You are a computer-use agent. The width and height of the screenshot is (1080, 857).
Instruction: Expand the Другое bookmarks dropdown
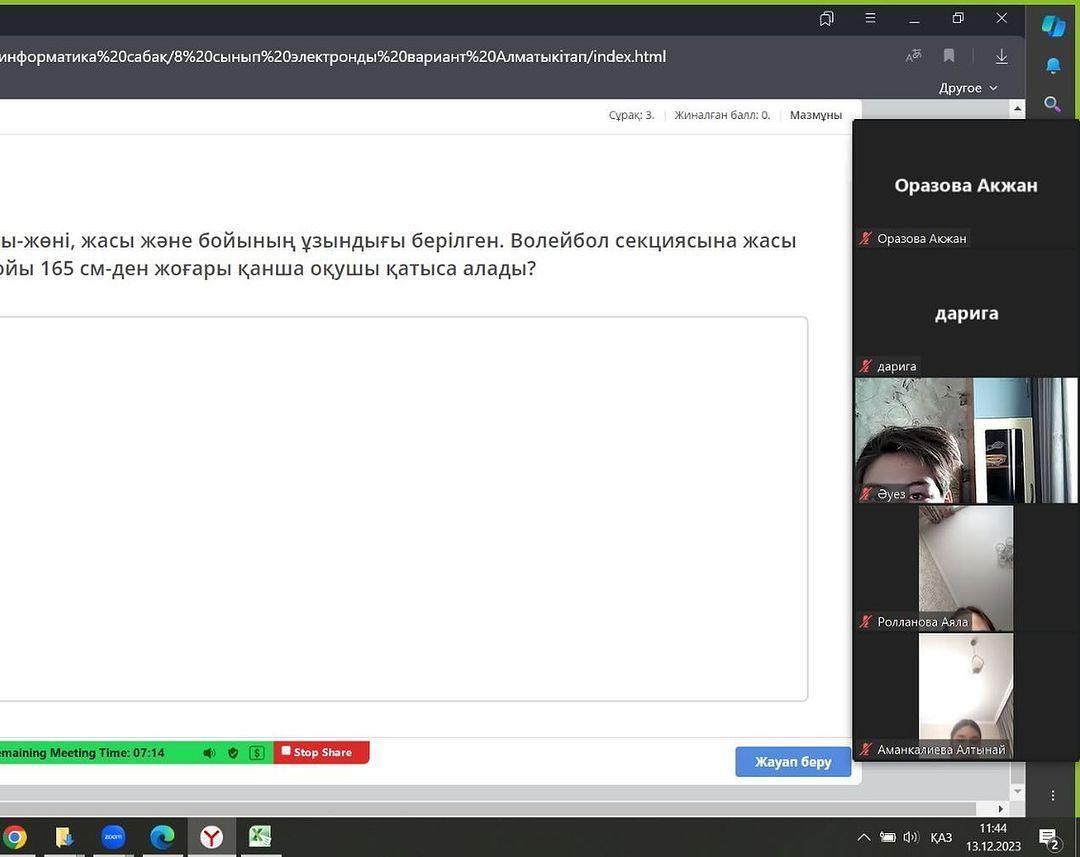[968, 88]
